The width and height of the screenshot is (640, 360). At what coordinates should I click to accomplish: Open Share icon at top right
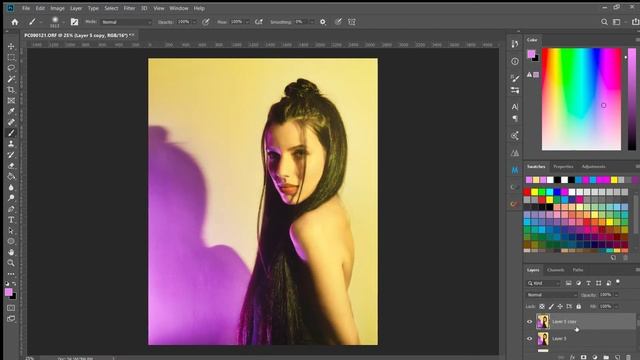[636, 22]
